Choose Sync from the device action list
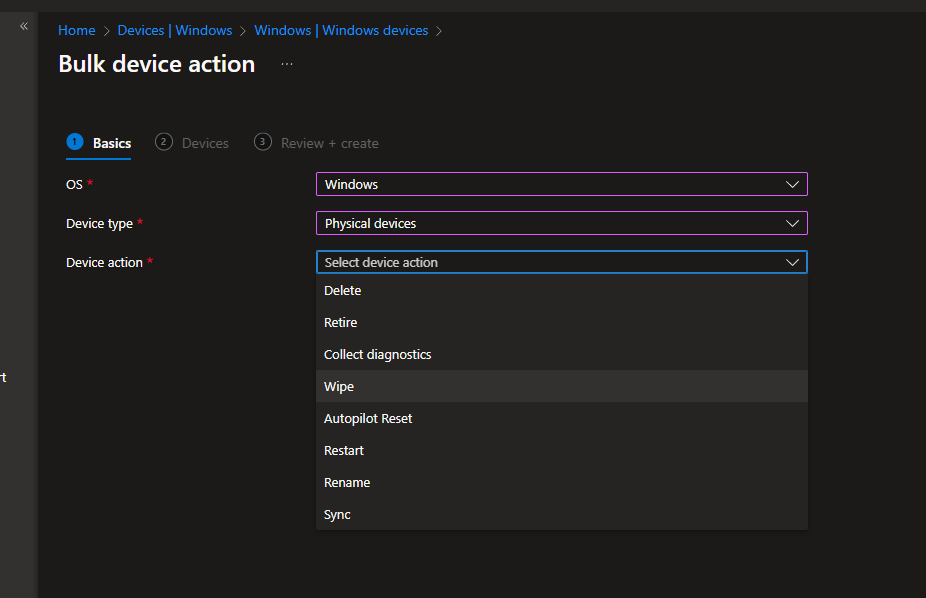This screenshot has width=926, height=598. (562, 514)
